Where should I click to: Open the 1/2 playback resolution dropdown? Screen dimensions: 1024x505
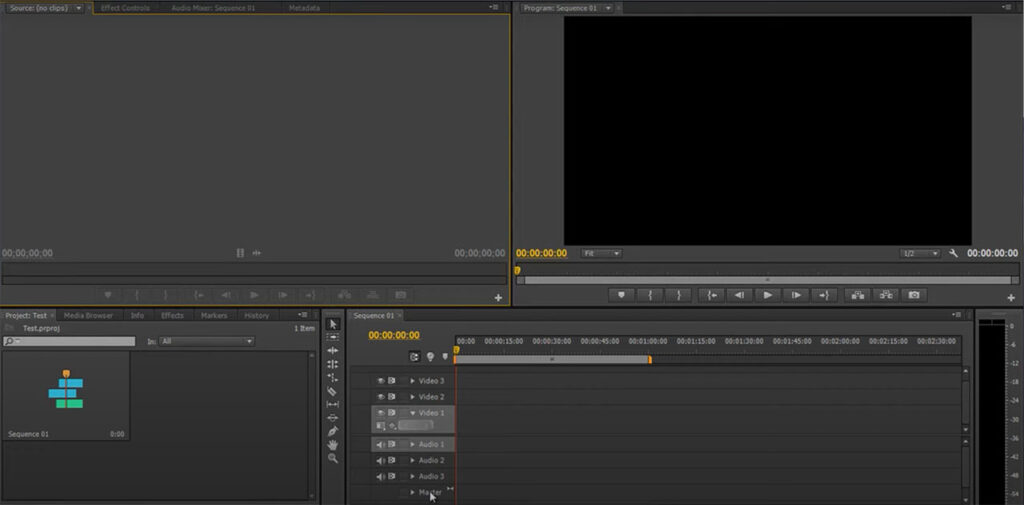tap(920, 253)
